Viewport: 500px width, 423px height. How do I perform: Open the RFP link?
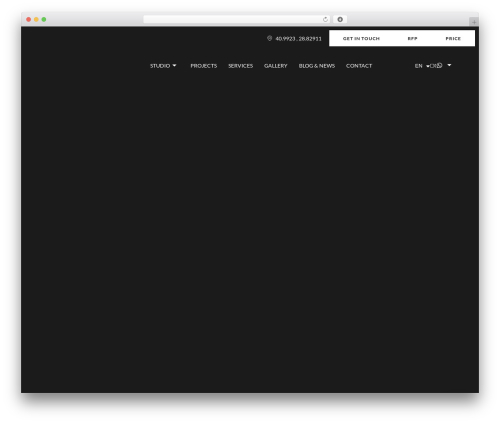pos(412,39)
